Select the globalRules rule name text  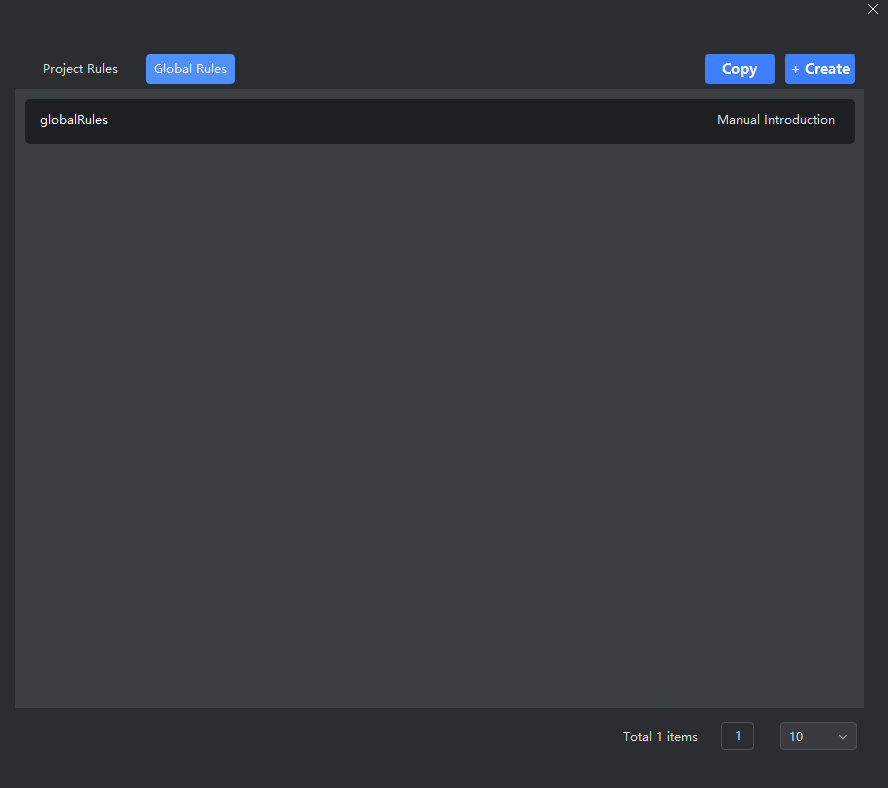pos(74,120)
